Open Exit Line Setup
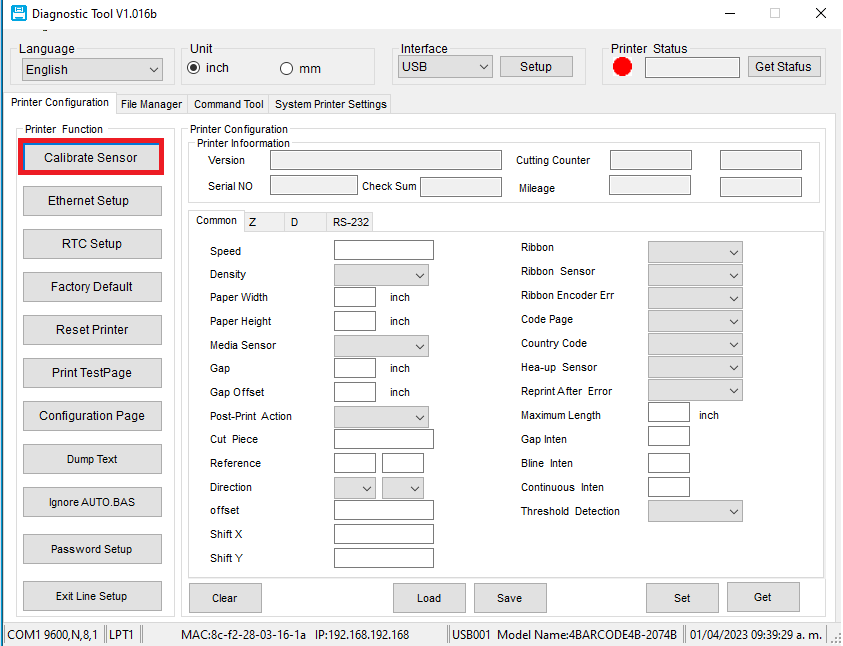Image resolution: width=843 pixels, height=646 pixels. [x=92, y=596]
